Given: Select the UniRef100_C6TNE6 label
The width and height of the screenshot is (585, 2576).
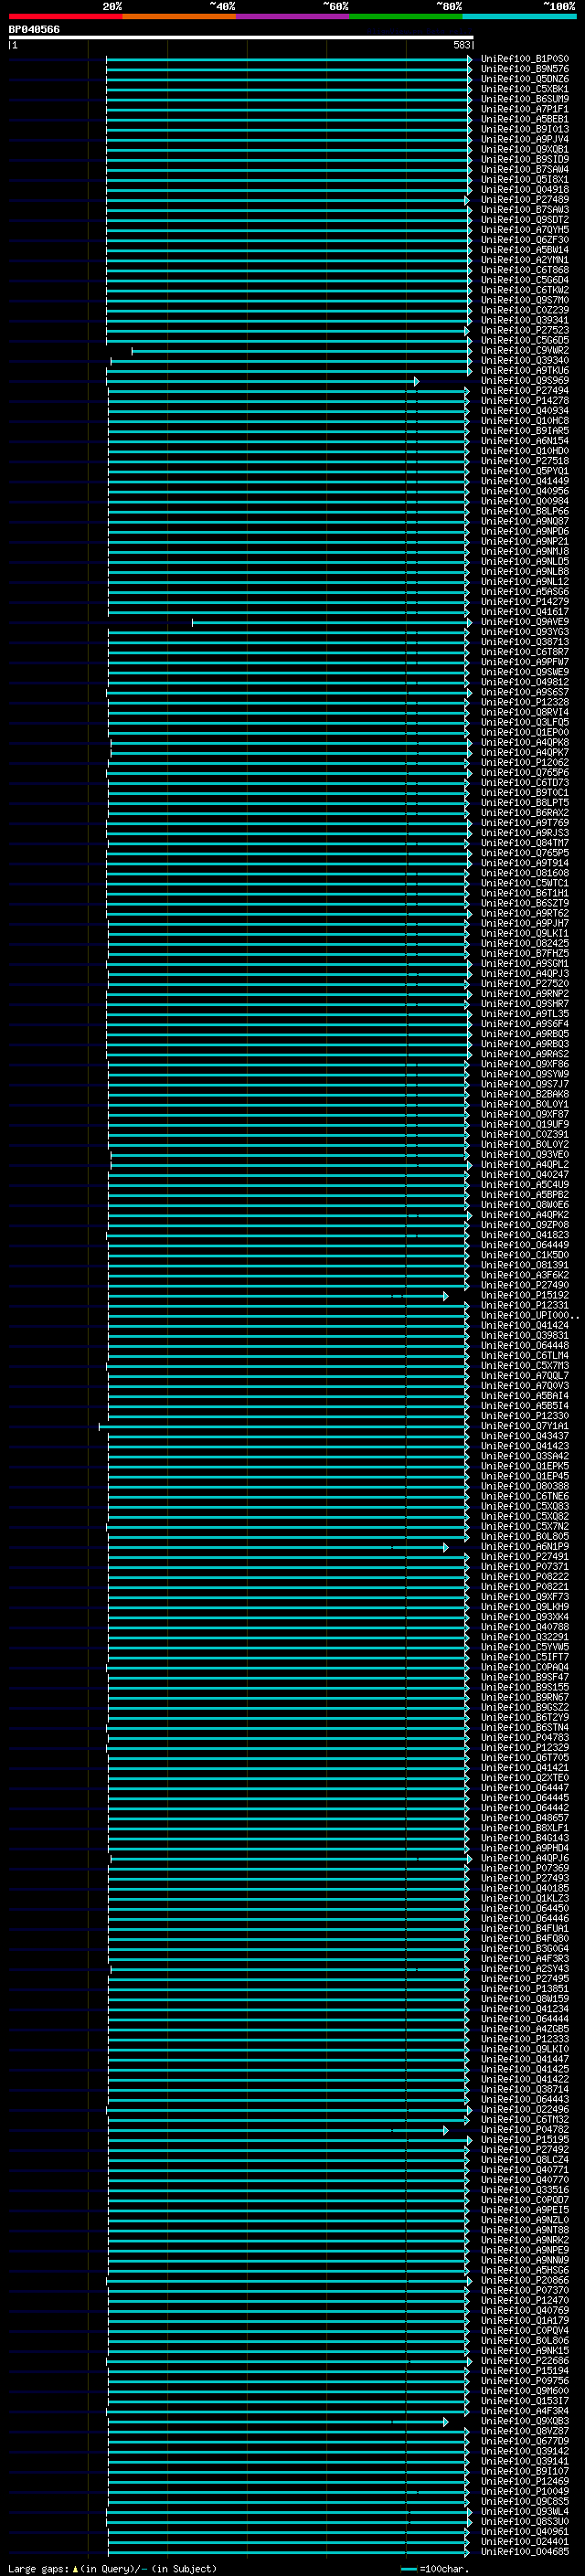Looking at the screenshot, I should point(524,1497).
